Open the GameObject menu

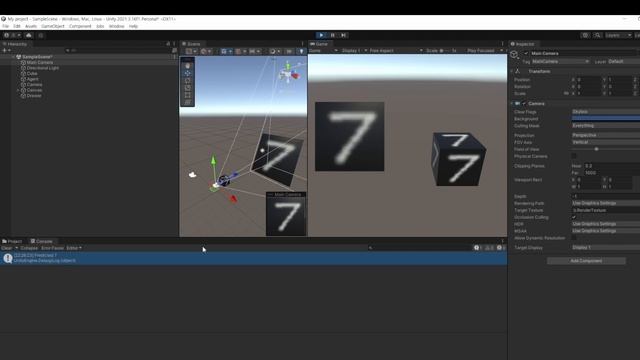[53, 26]
